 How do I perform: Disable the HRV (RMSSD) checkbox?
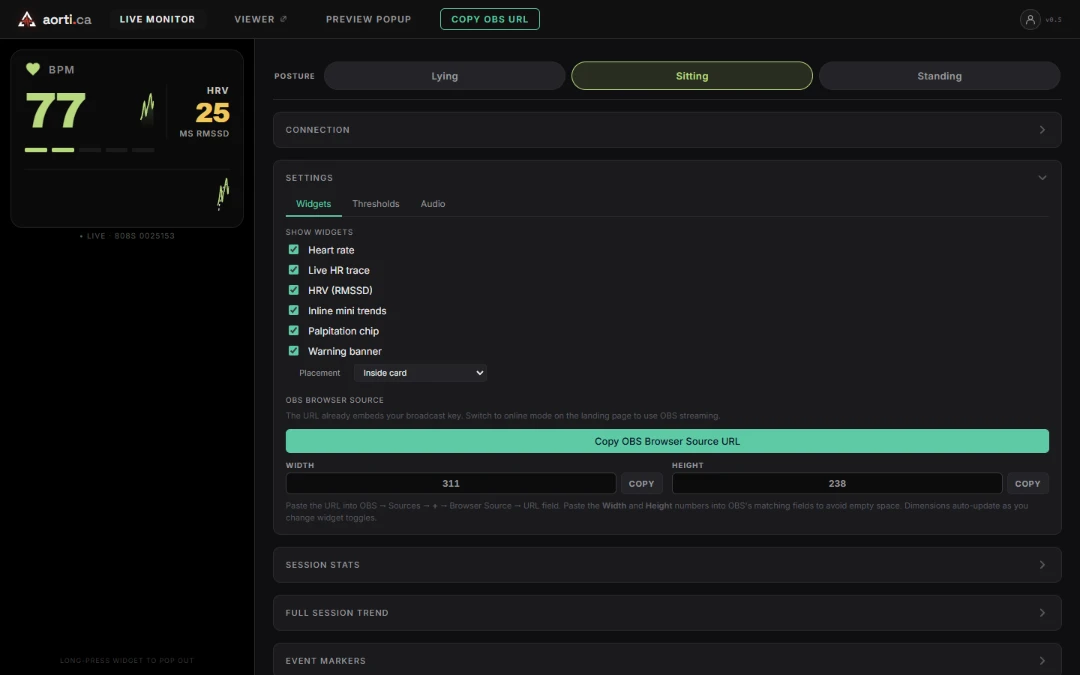293,290
